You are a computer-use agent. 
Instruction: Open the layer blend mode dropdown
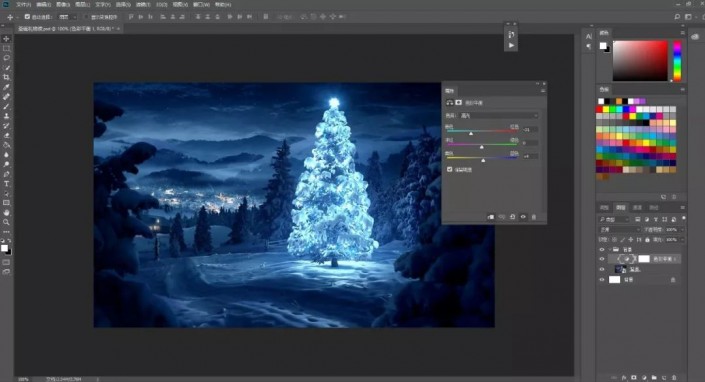pos(619,229)
